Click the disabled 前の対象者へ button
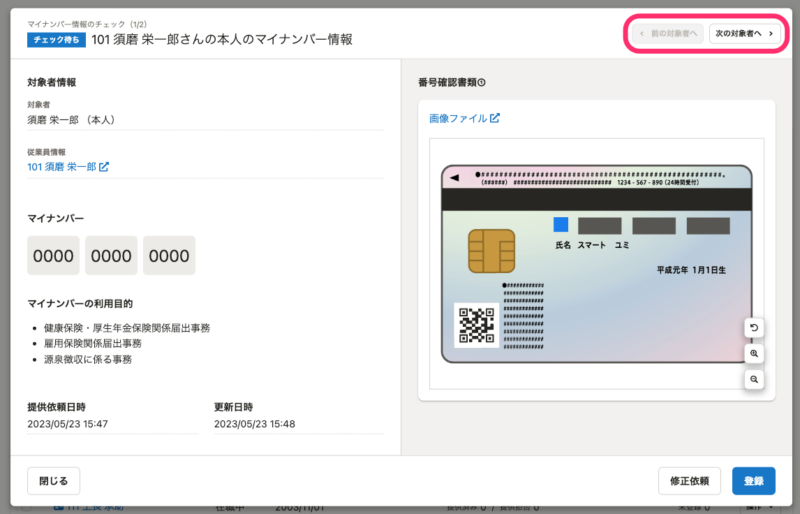The height and width of the screenshot is (514, 800). pyautogui.click(x=668, y=34)
